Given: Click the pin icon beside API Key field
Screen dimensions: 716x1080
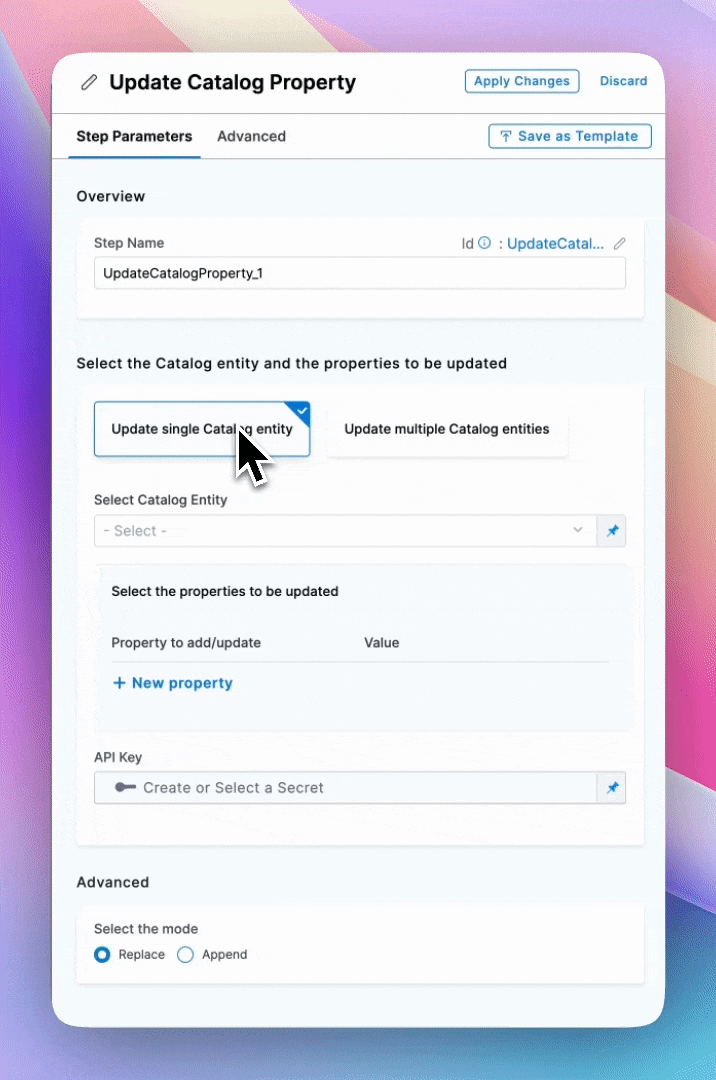Looking at the screenshot, I should [612, 788].
